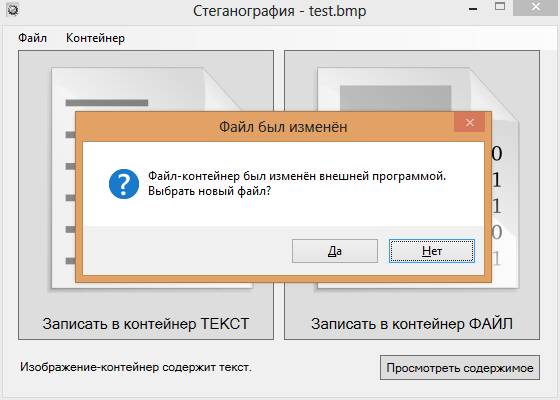Click the status text about container содержит текст

136,367
